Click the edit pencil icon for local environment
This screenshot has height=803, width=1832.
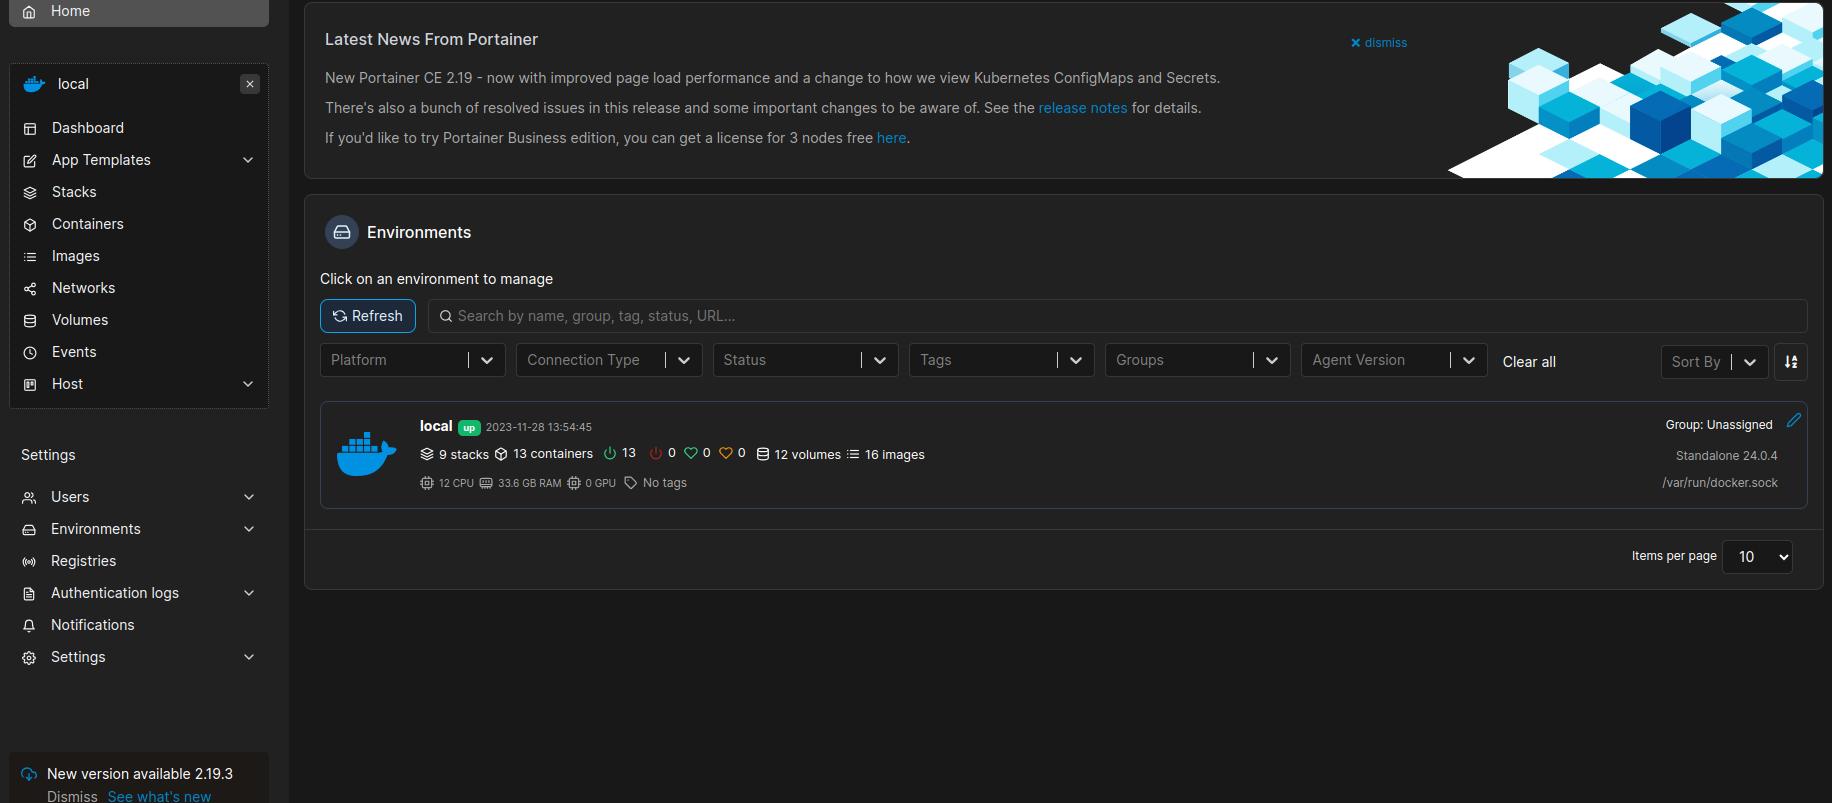1793,421
